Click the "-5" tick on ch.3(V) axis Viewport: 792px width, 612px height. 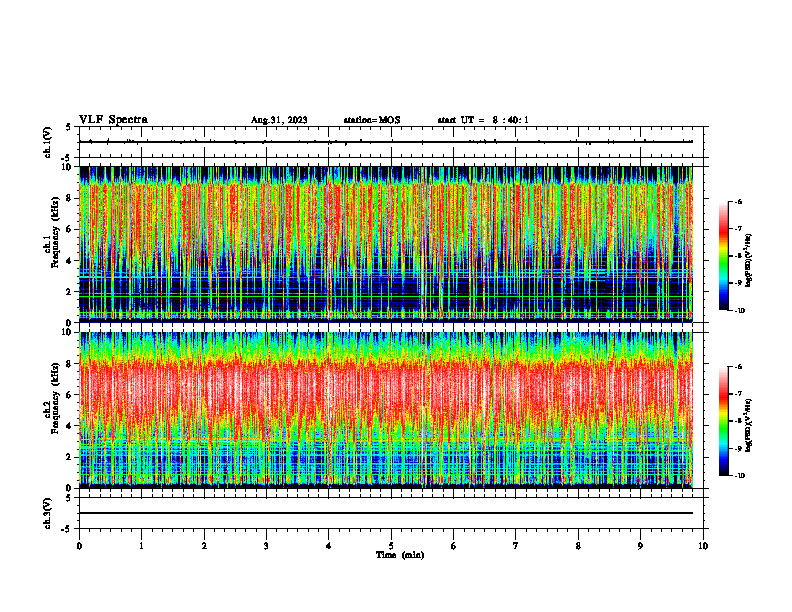67,529
